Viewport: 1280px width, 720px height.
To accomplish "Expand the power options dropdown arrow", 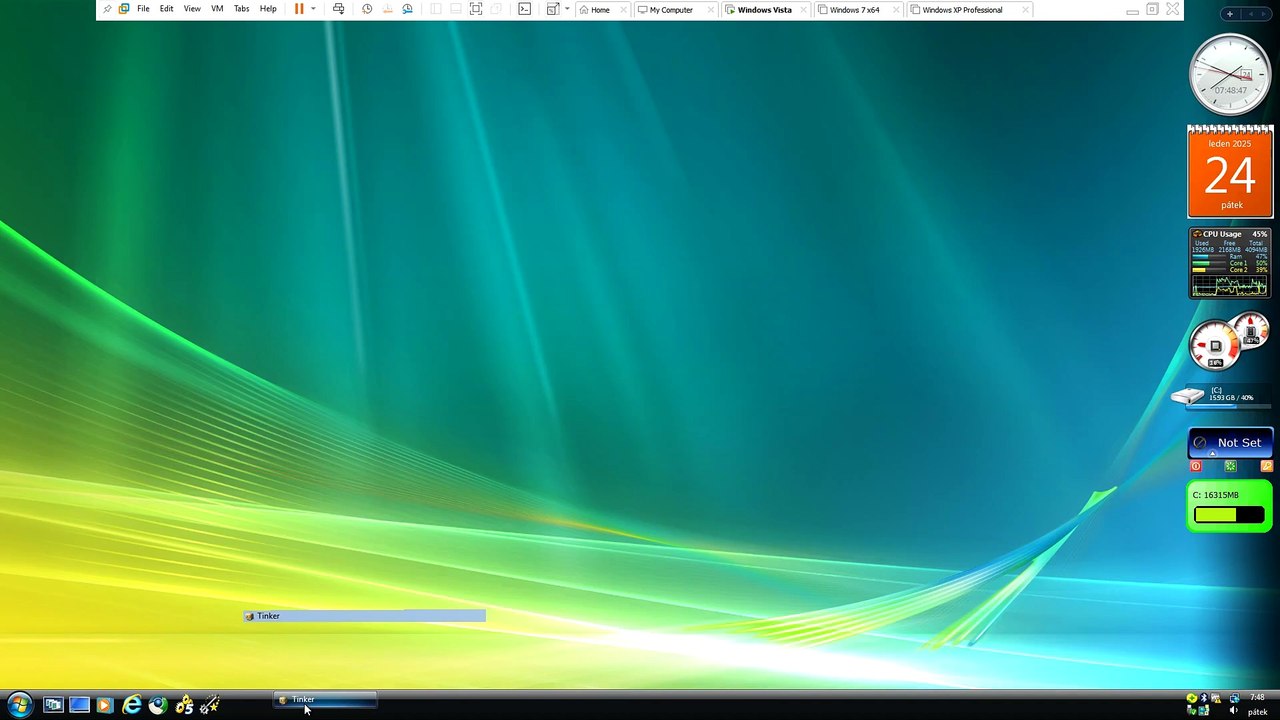I will coord(313,9).
